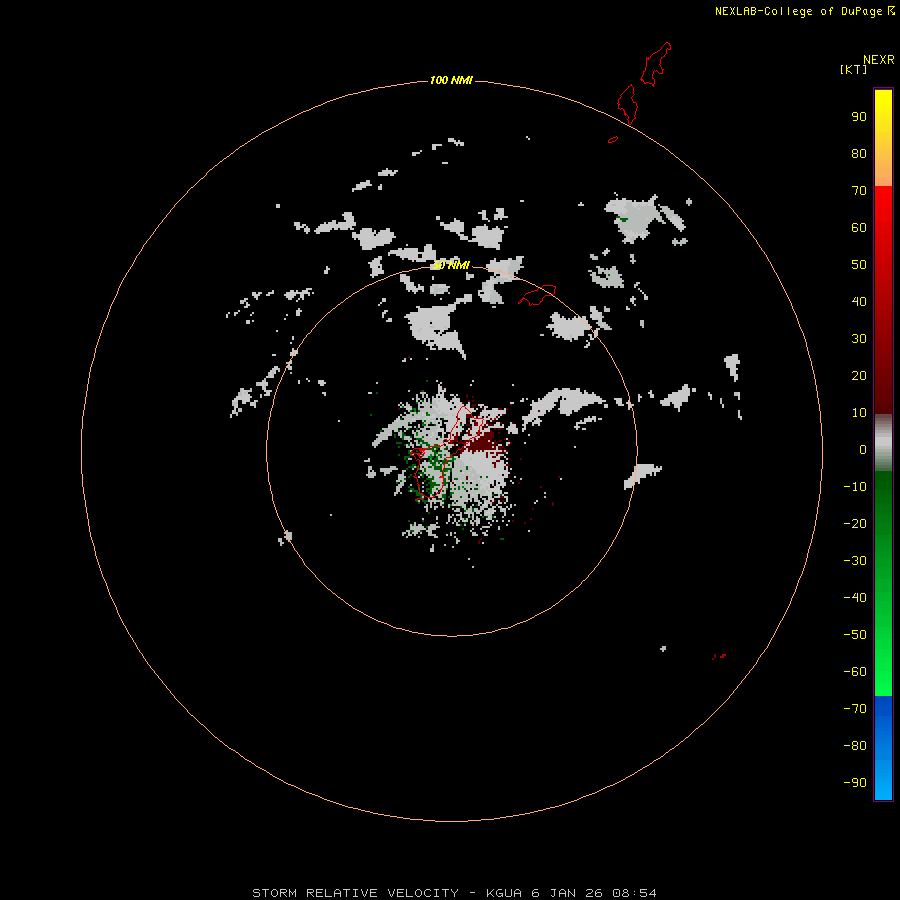Click the positive 80 knot scale label
The width and height of the screenshot is (900, 900).
click(x=859, y=154)
